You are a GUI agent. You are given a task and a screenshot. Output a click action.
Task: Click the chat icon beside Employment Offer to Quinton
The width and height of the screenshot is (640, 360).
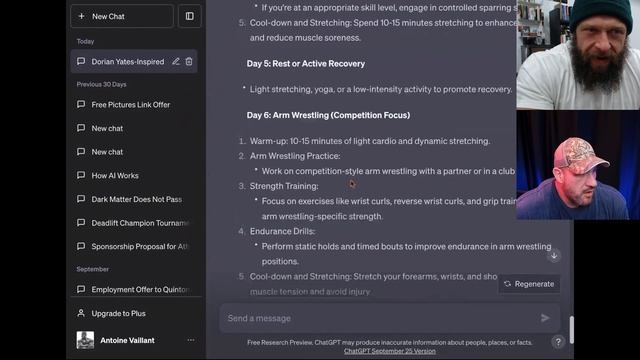pos(81,289)
